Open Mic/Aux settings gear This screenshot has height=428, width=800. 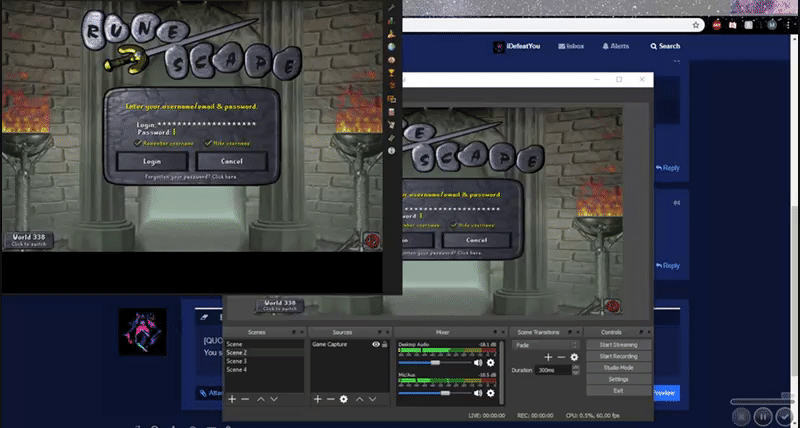[x=490, y=393]
